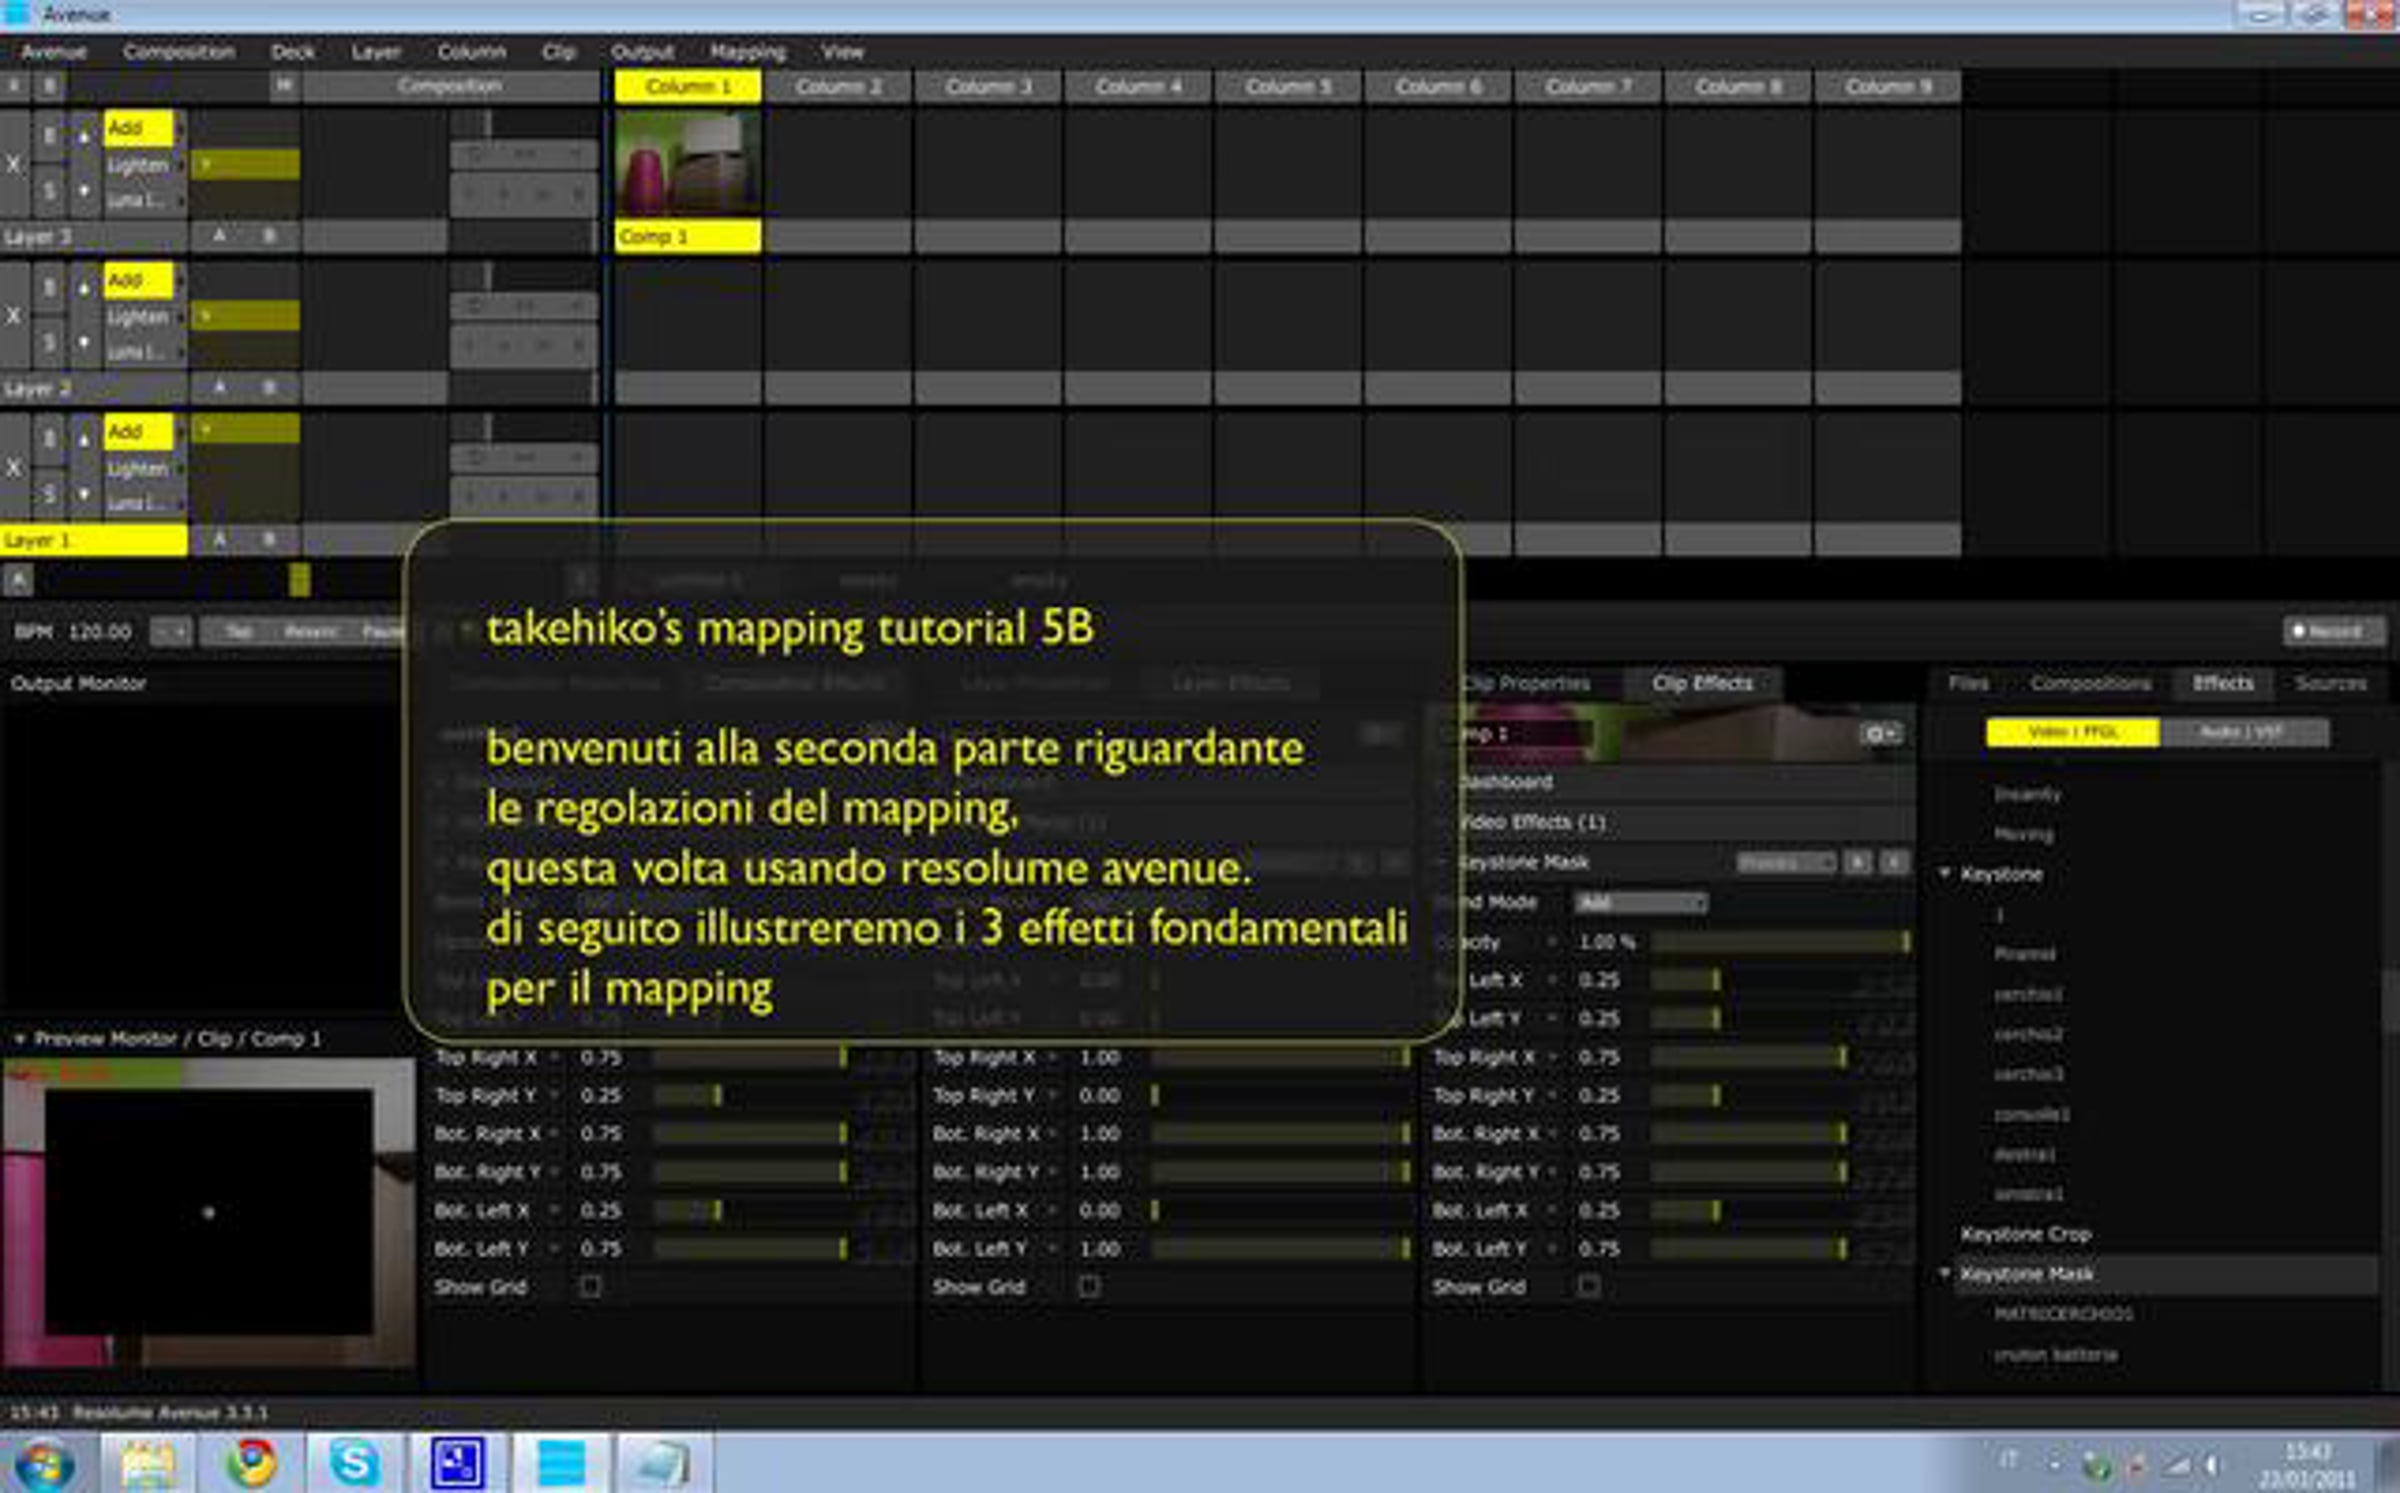This screenshot has height=1493, width=2400.
Task: Solo Layer 3 using its S button
Action: (x=49, y=192)
